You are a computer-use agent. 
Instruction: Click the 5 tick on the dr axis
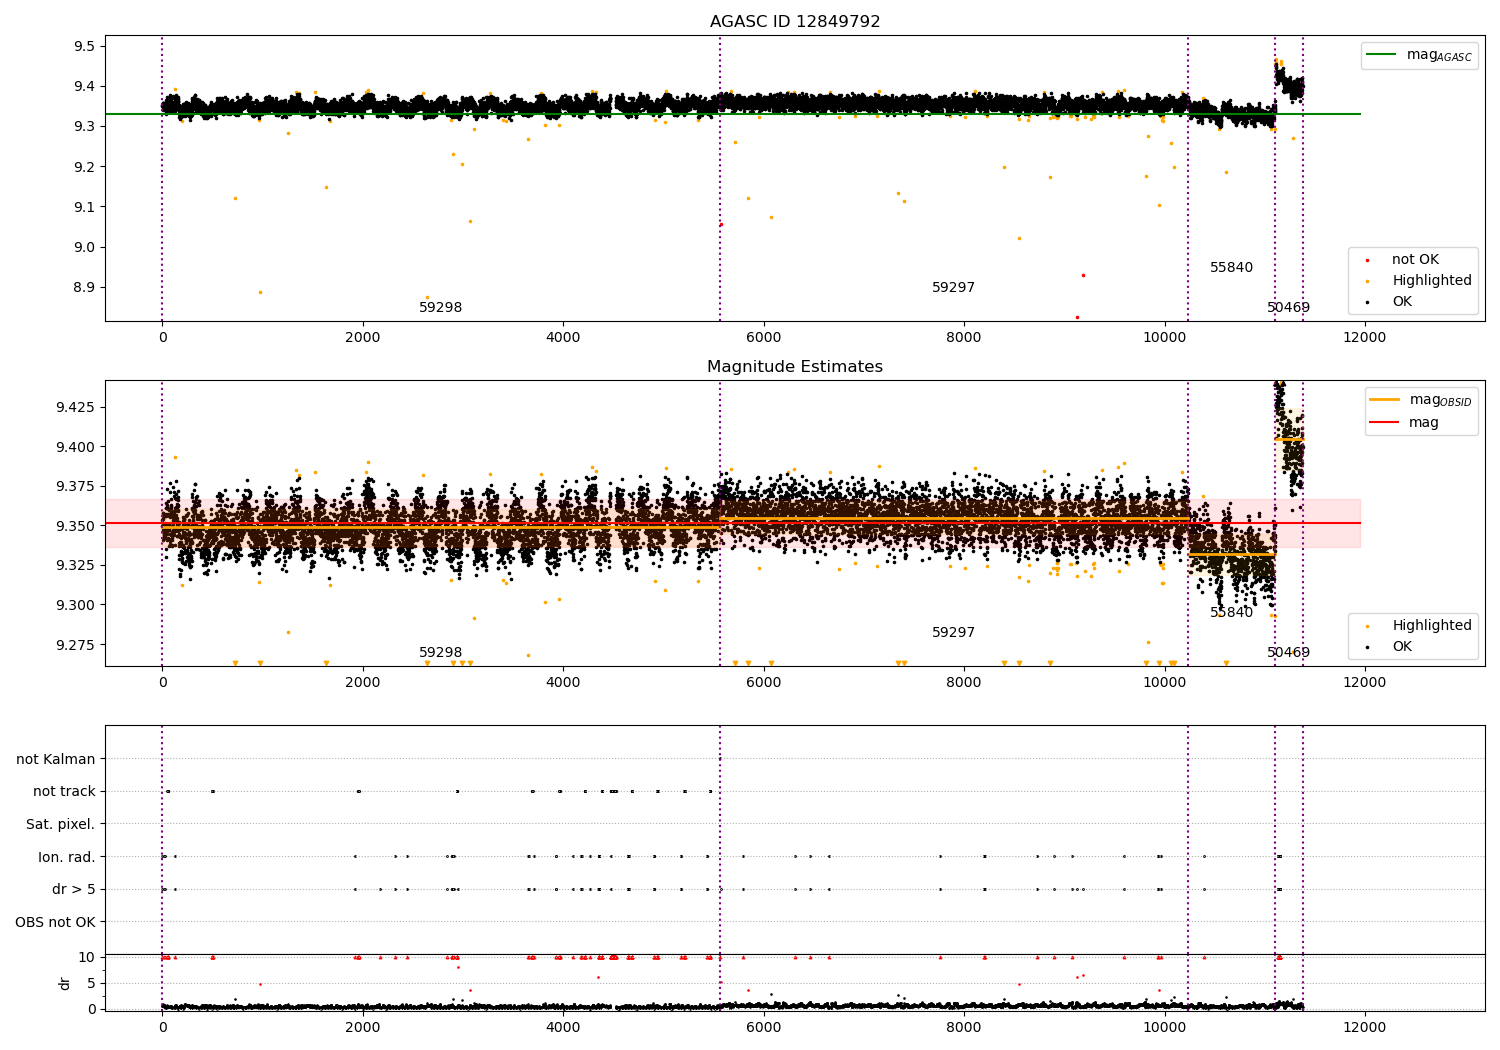click(x=91, y=983)
